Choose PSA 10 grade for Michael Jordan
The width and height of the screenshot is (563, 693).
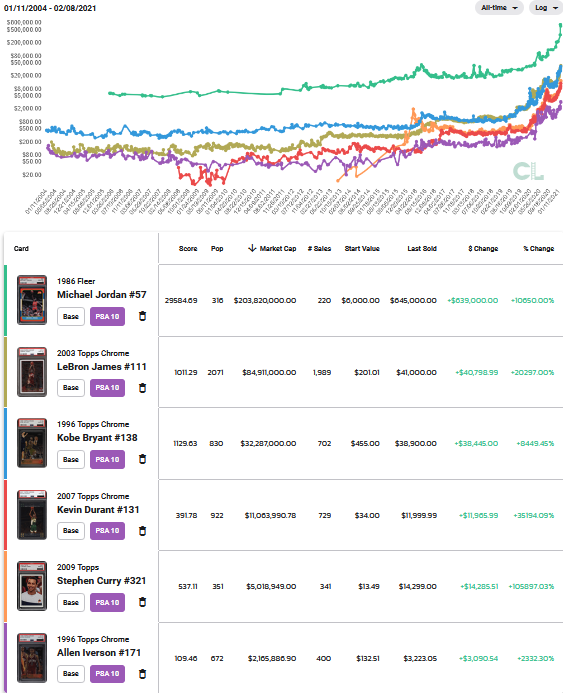coord(107,316)
